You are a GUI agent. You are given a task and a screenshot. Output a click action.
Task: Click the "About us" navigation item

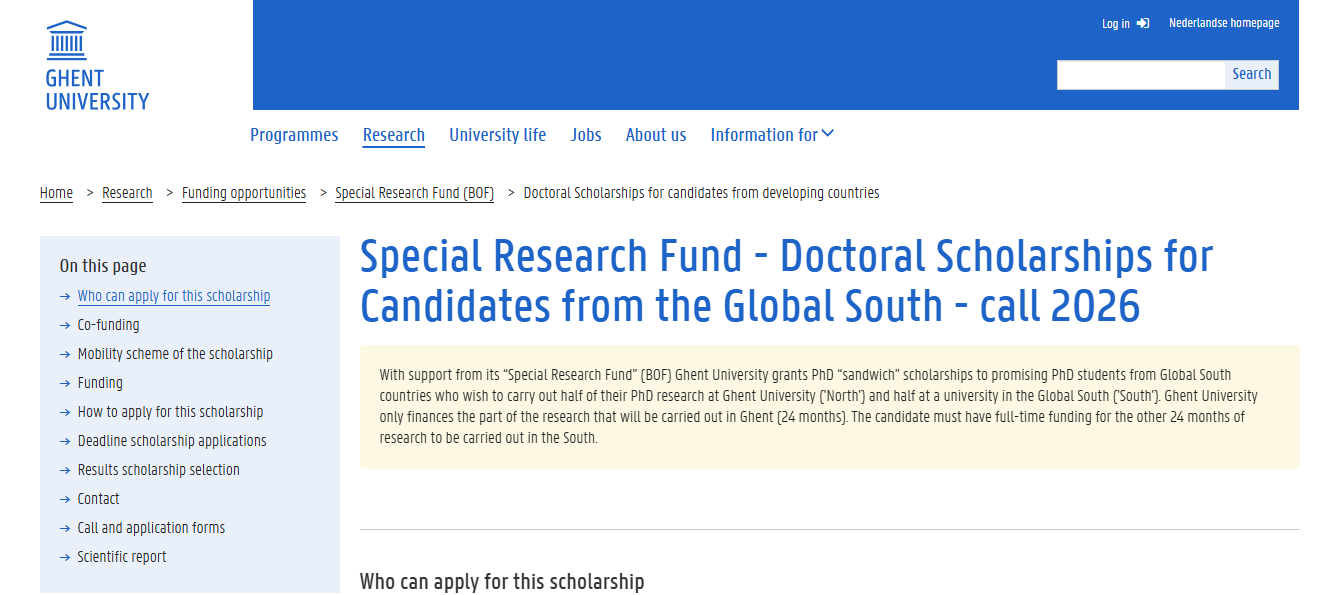click(x=655, y=134)
